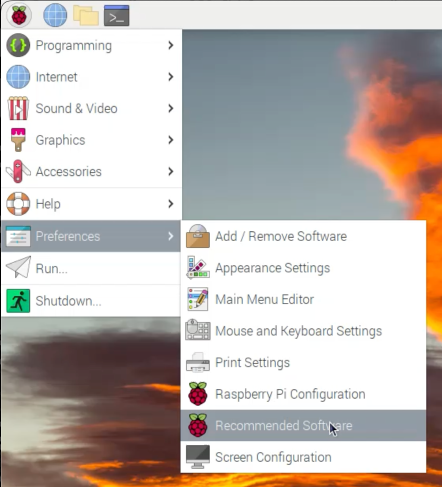Click the Main Menu Editor pencil icon

pos(198,299)
